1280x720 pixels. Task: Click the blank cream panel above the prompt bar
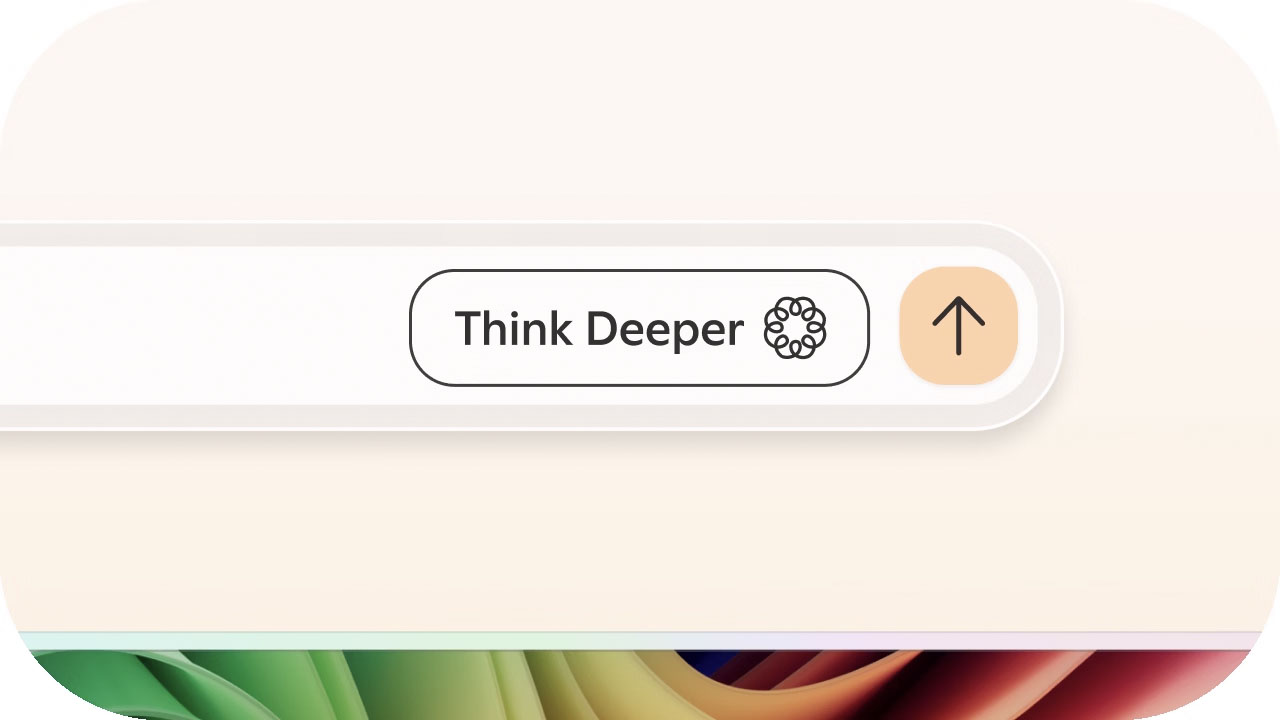(x=640, y=110)
